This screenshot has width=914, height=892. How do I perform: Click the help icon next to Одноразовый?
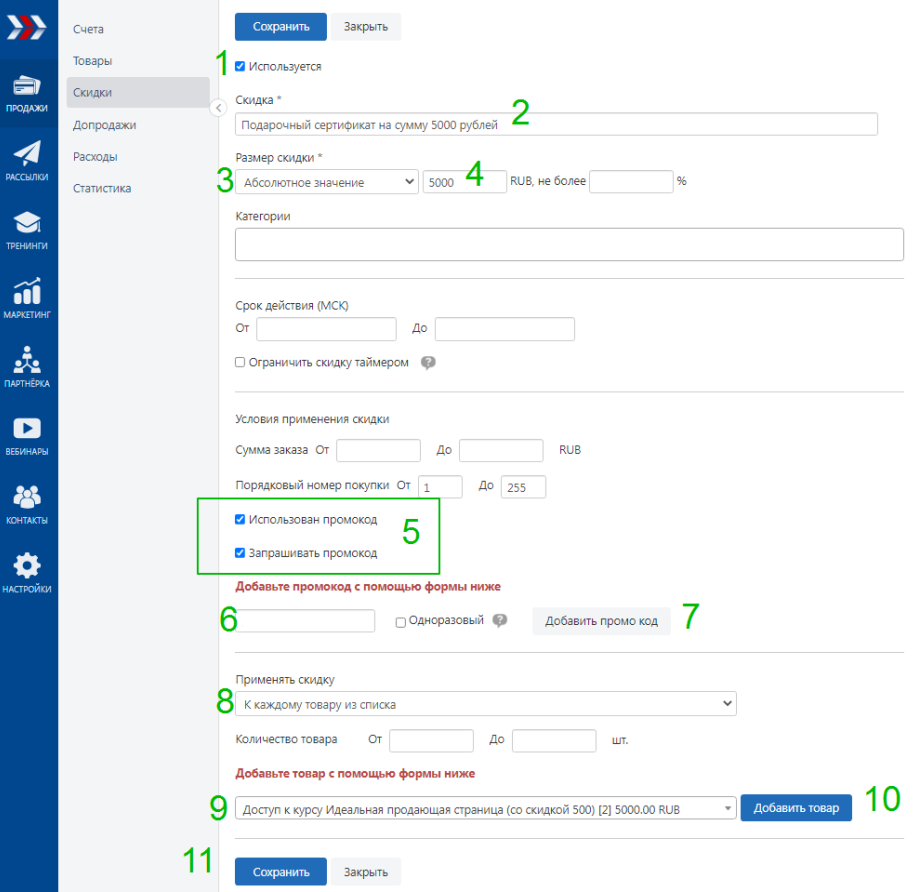[500, 621]
